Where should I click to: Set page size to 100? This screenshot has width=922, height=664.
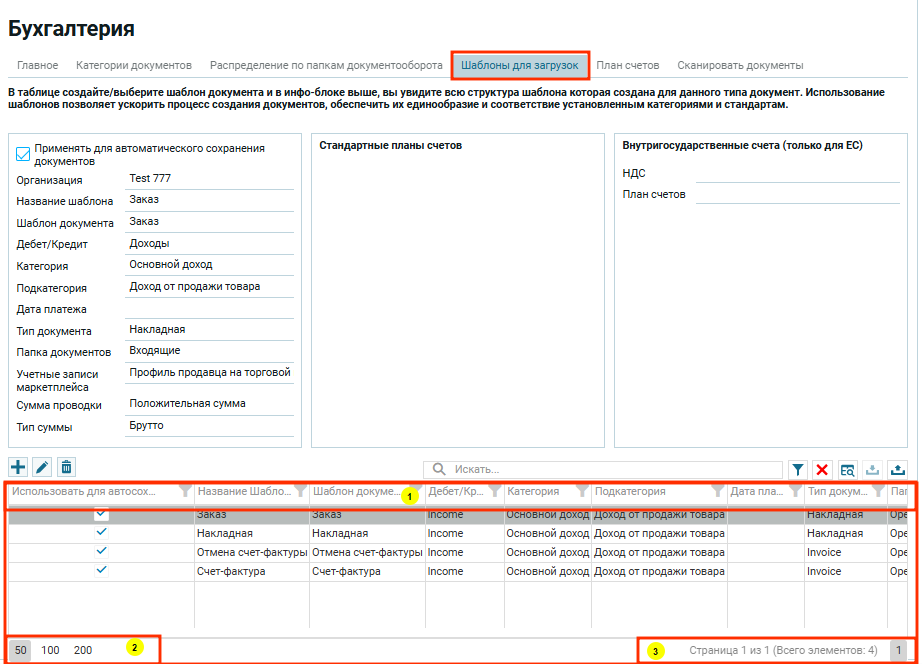pyautogui.click(x=50, y=650)
